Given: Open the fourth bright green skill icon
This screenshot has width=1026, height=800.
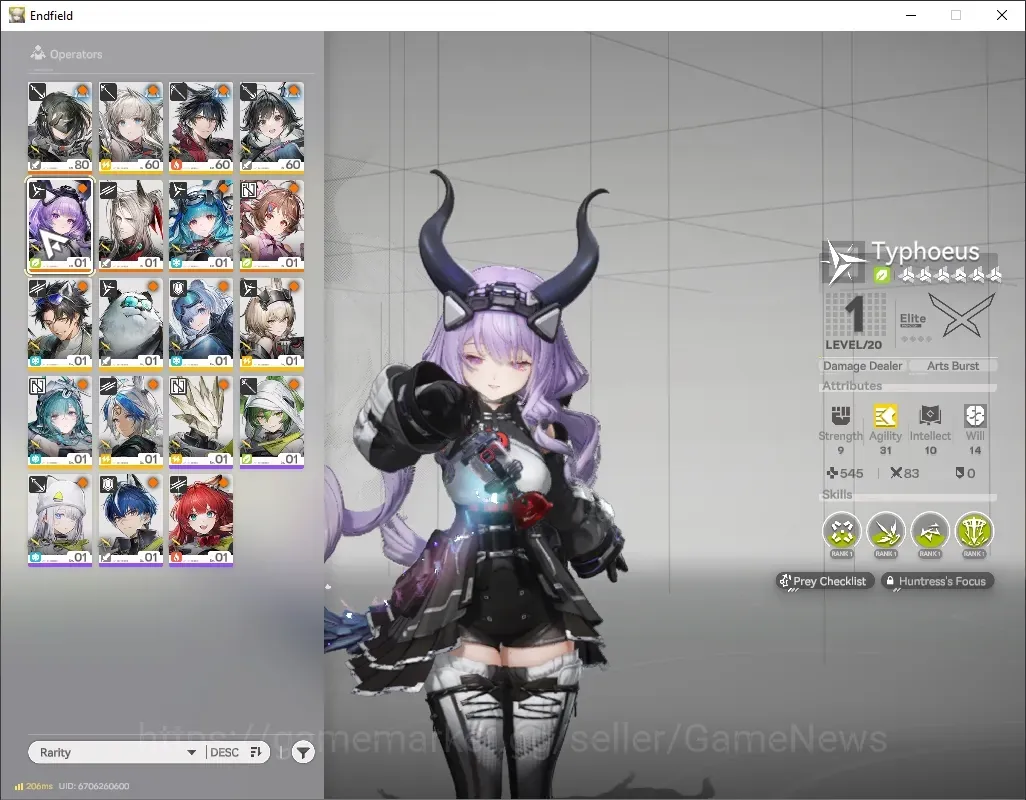Looking at the screenshot, I should (x=974, y=531).
